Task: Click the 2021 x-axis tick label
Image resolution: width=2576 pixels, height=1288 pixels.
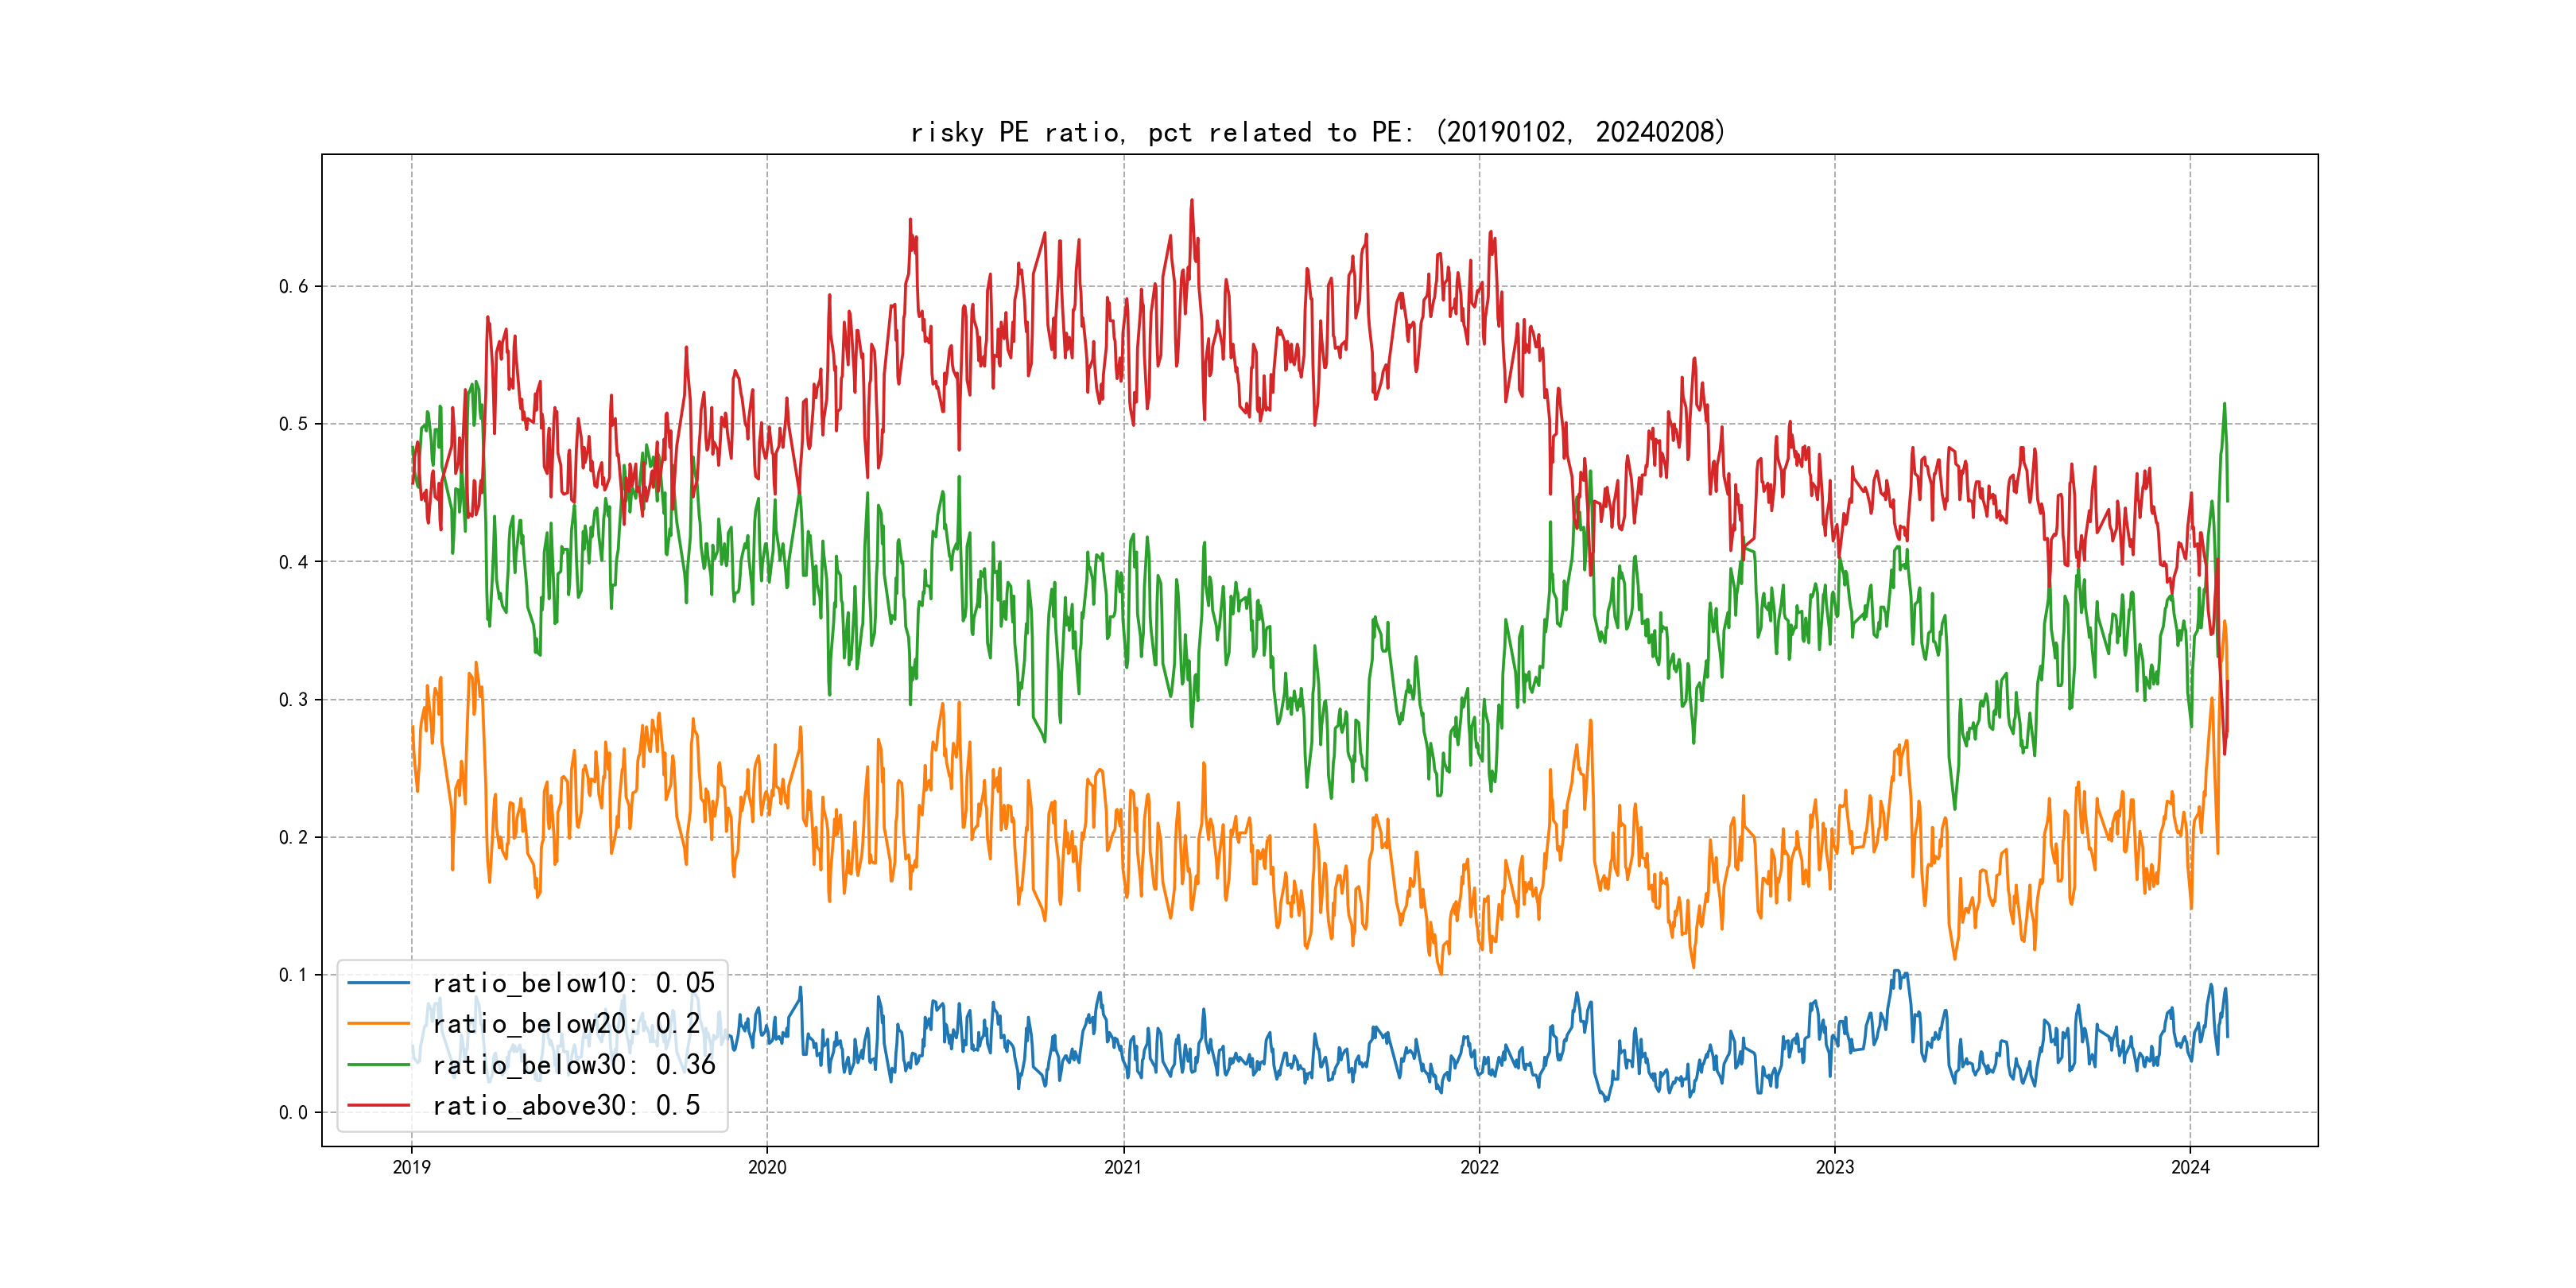Action: pyautogui.click(x=1123, y=1167)
